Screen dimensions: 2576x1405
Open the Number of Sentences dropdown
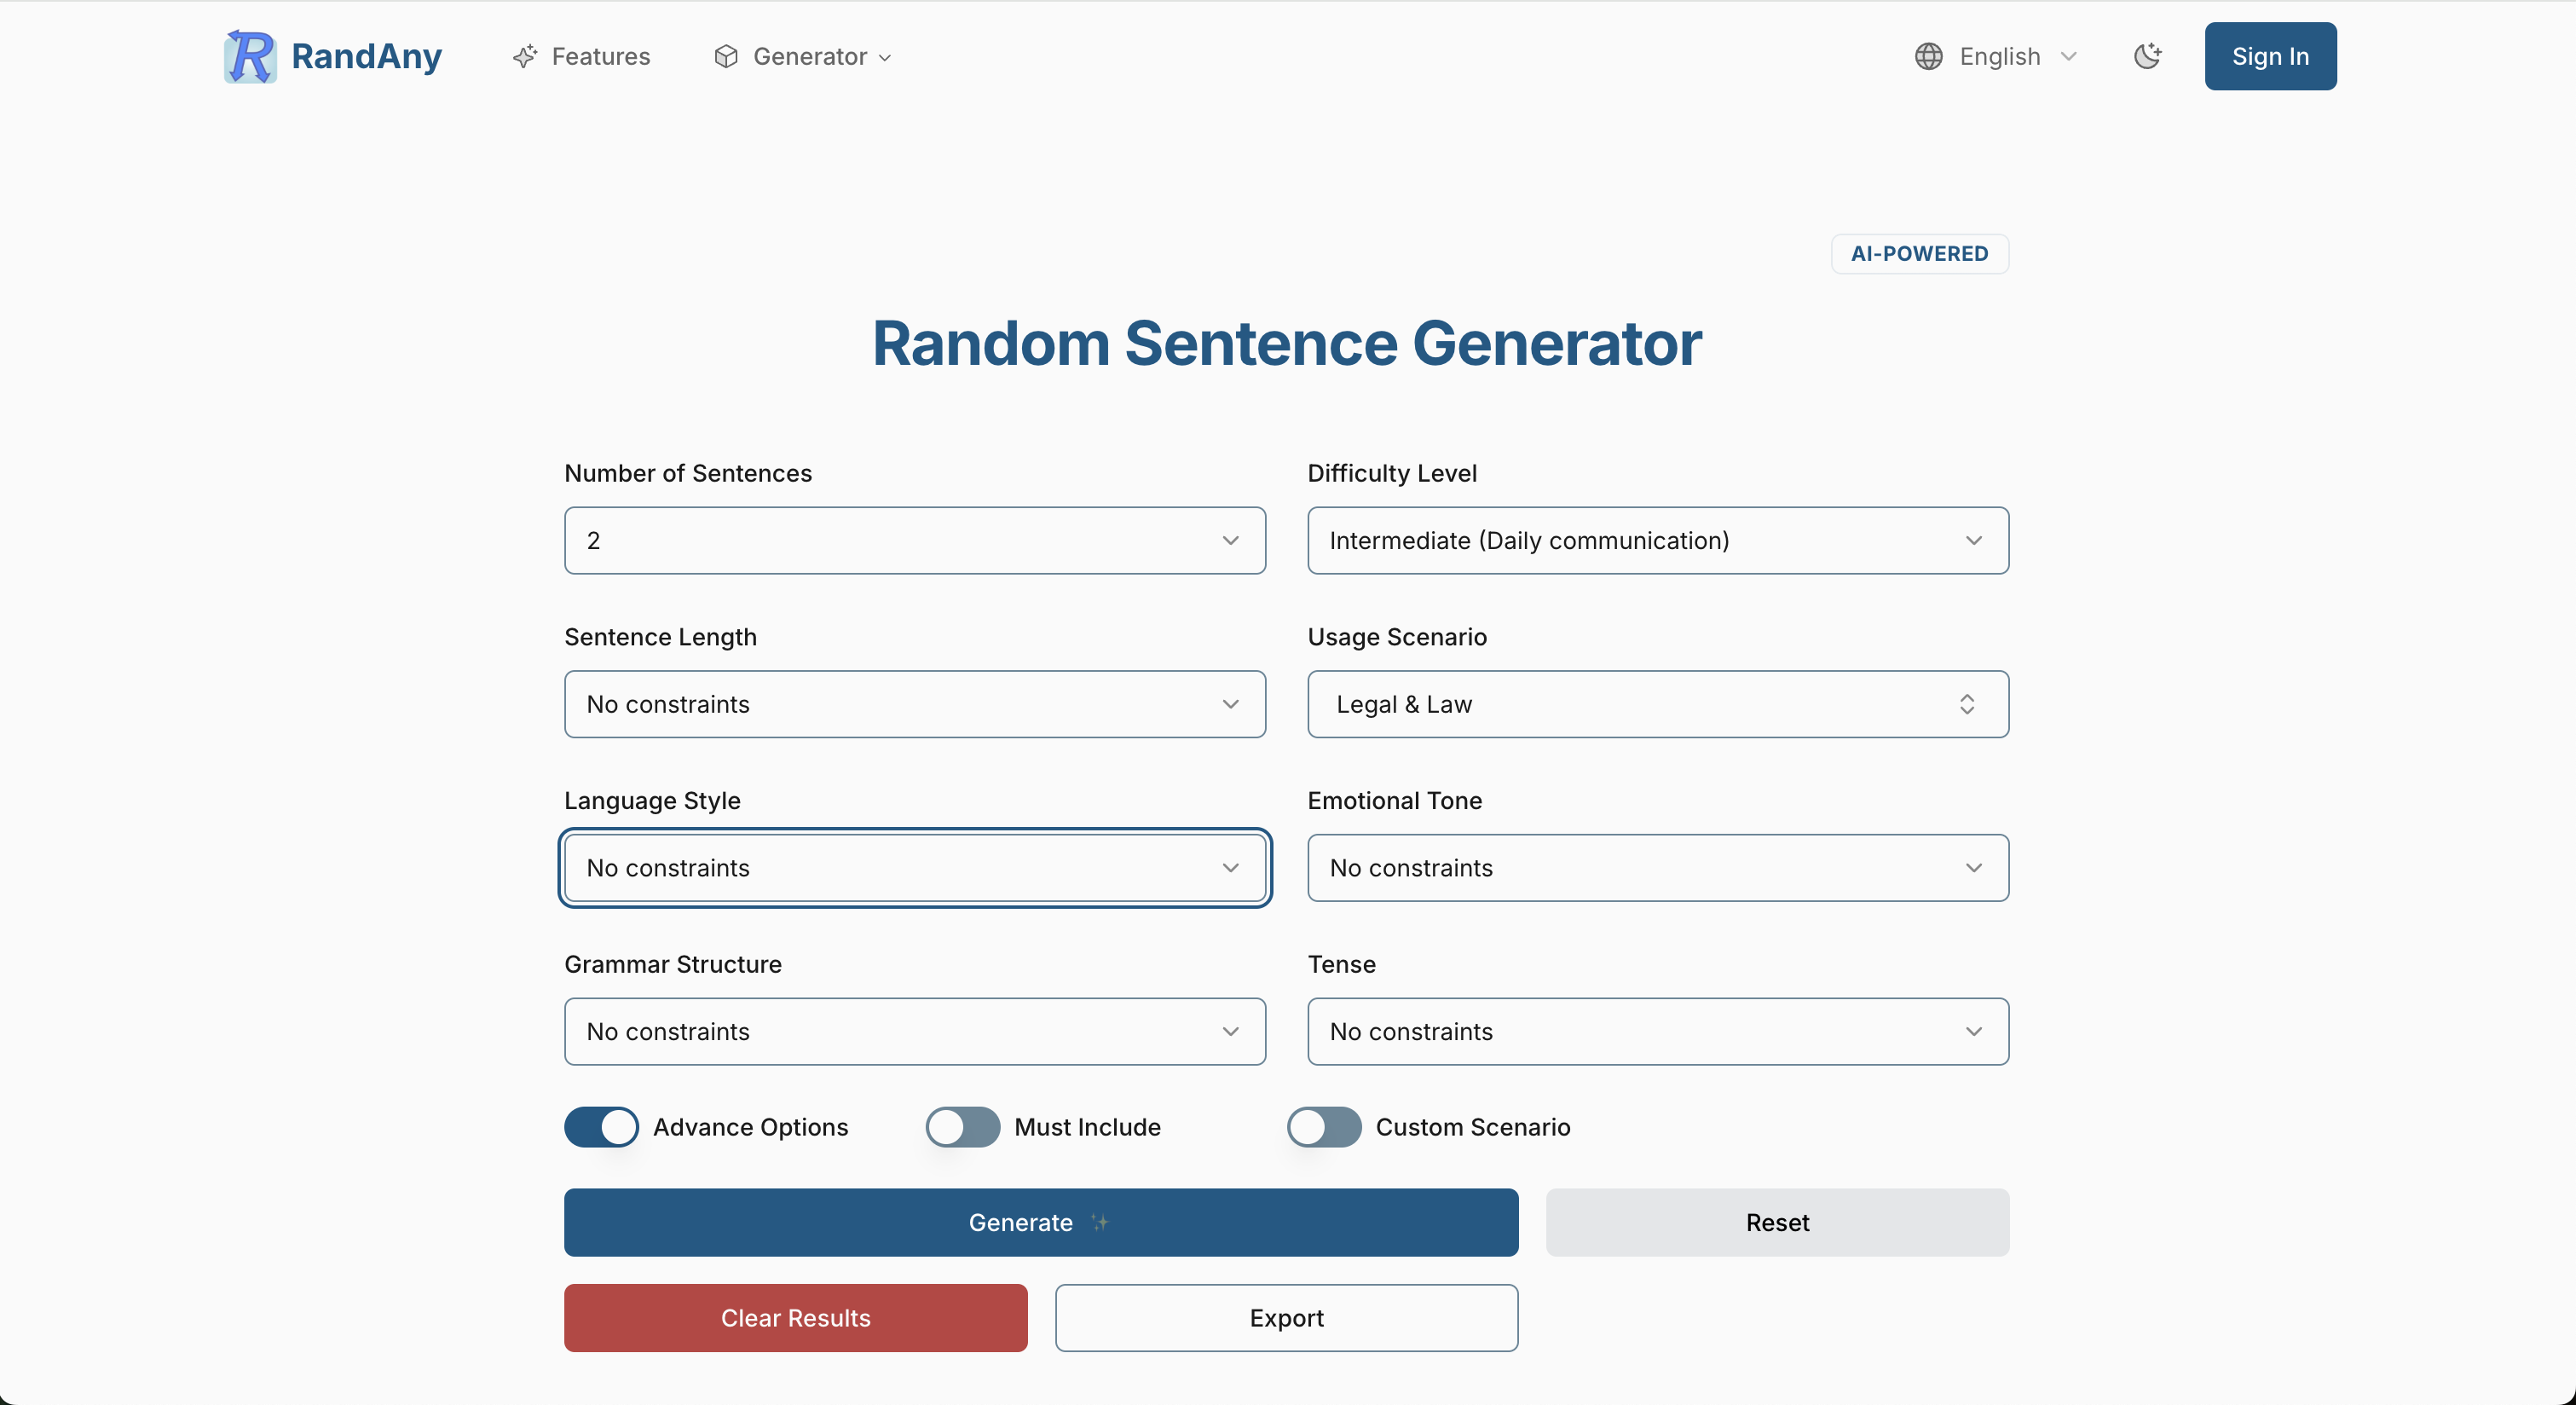click(x=915, y=540)
